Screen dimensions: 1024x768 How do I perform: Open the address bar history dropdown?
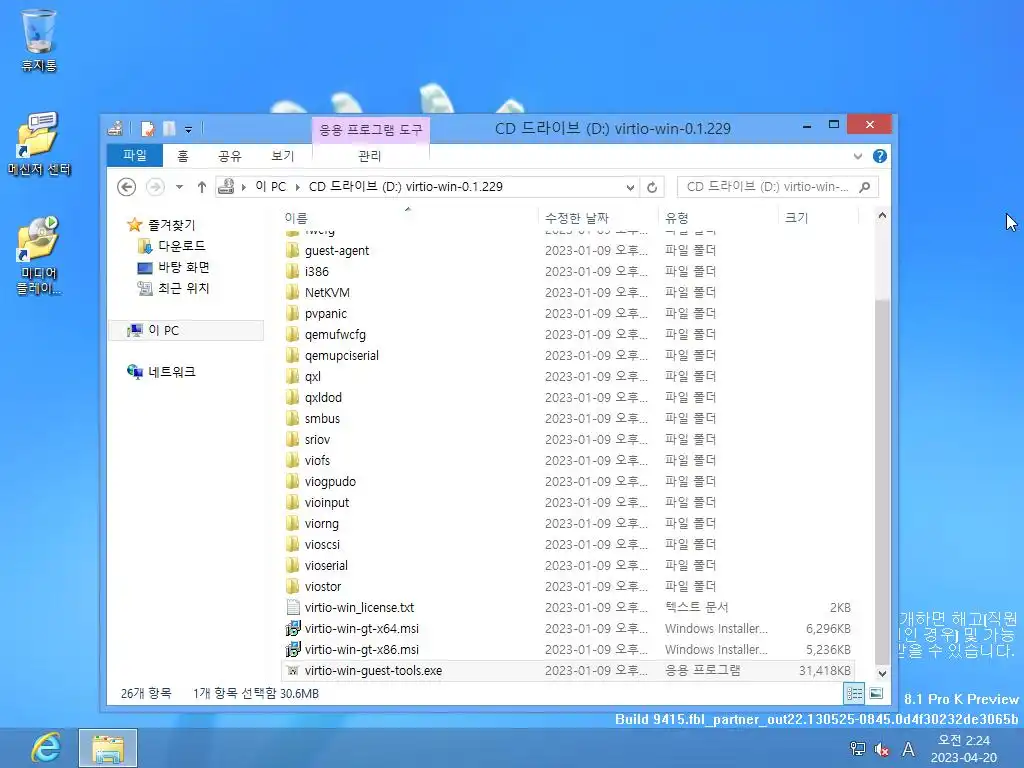coord(630,187)
